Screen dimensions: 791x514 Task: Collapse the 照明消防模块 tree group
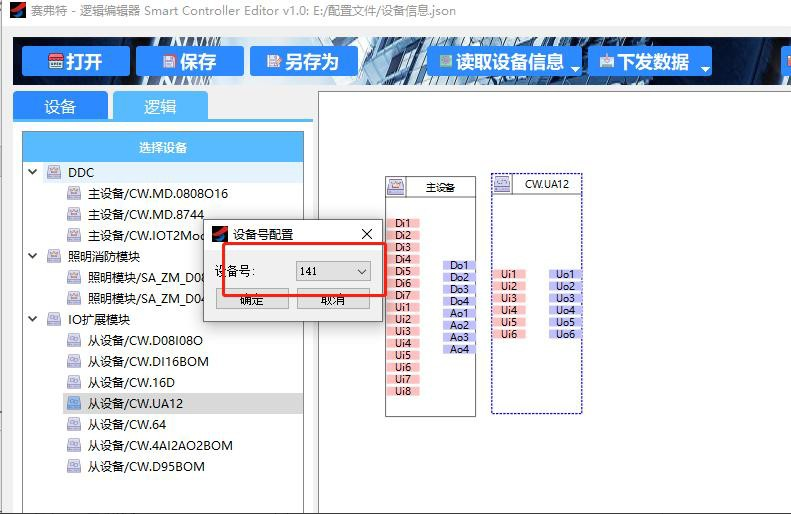coord(33,257)
